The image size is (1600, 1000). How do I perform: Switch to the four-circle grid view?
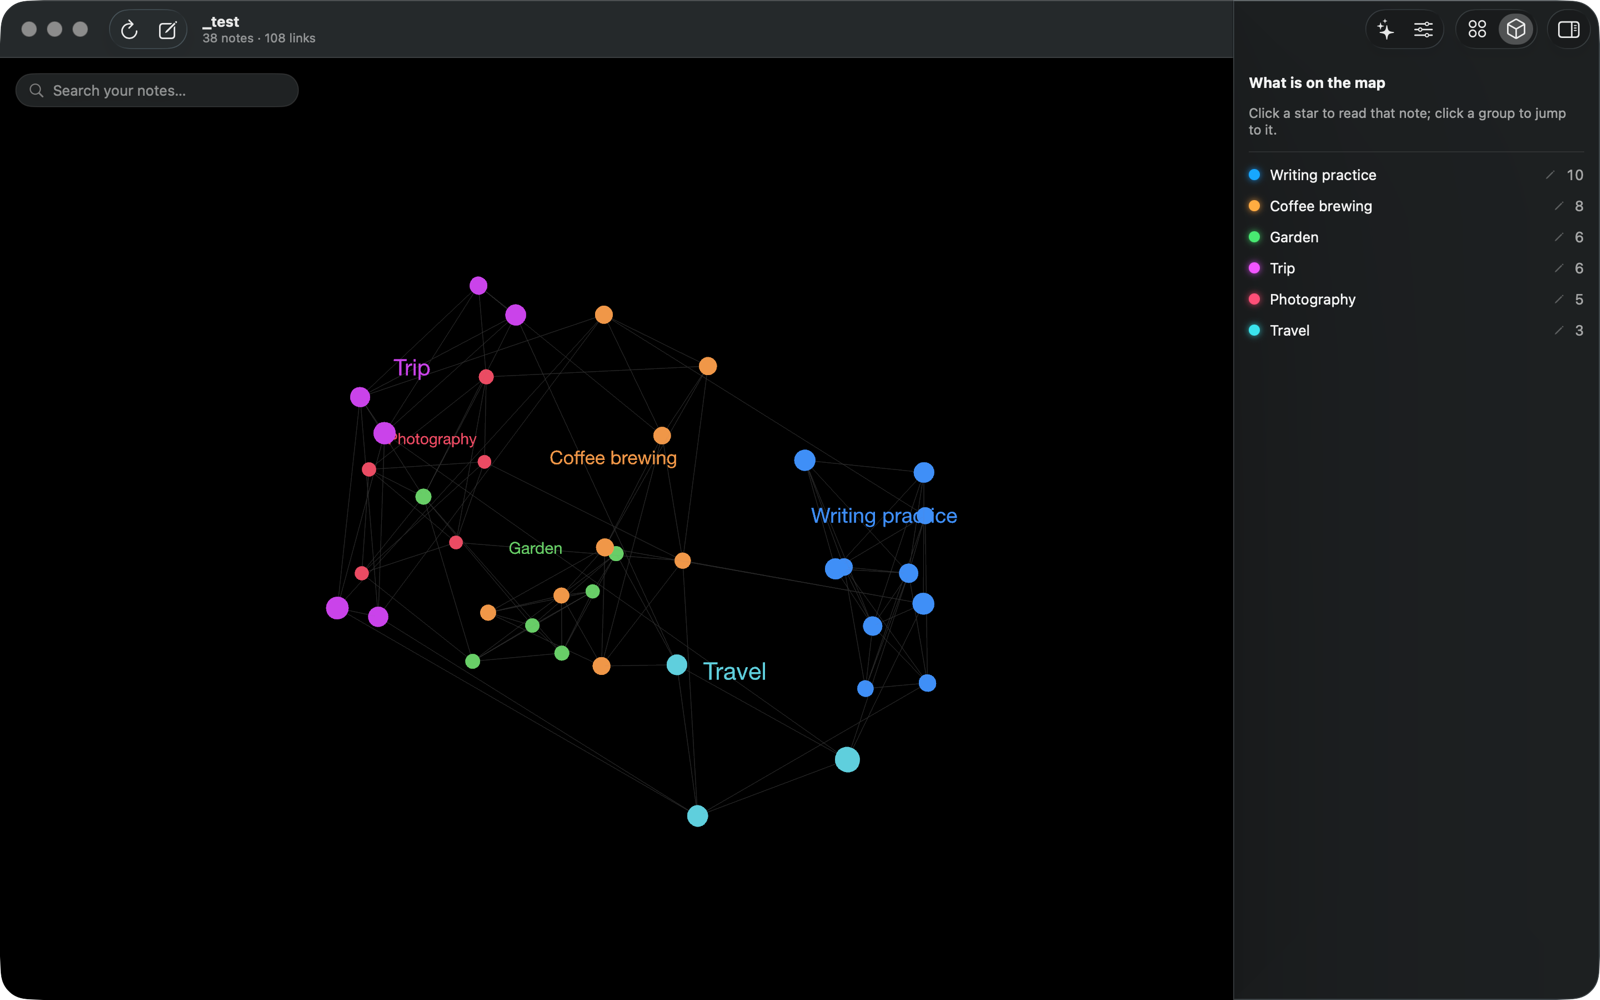1477,30
